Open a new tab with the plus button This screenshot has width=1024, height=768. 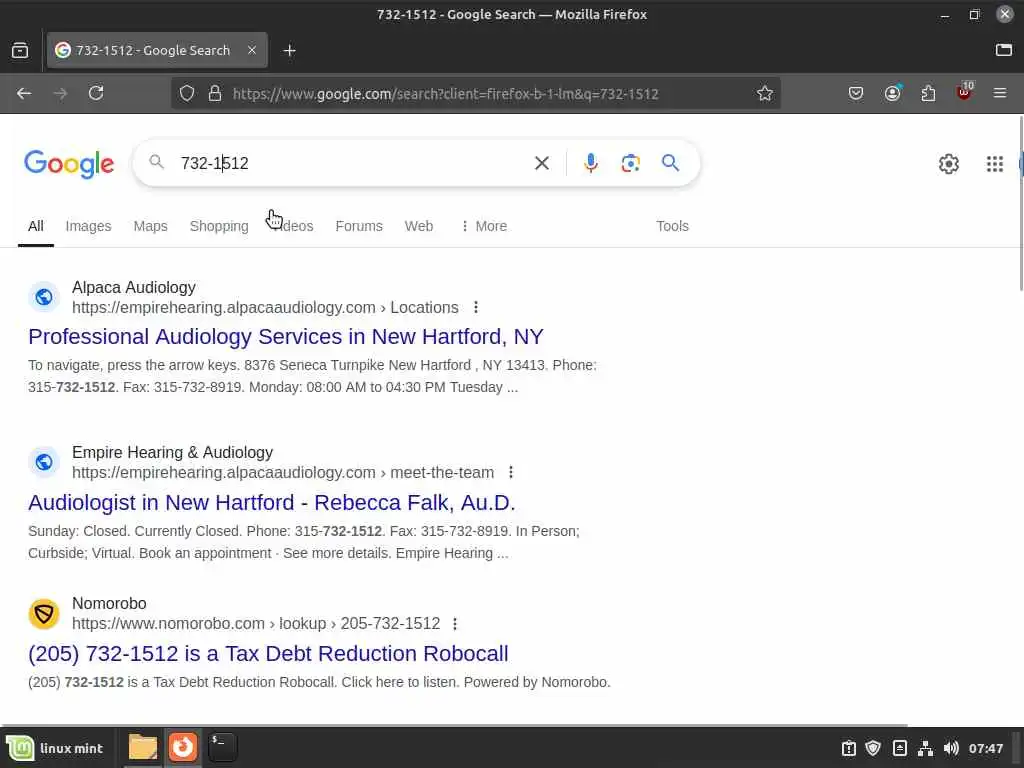pyautogui.click(x=289, y=50)
